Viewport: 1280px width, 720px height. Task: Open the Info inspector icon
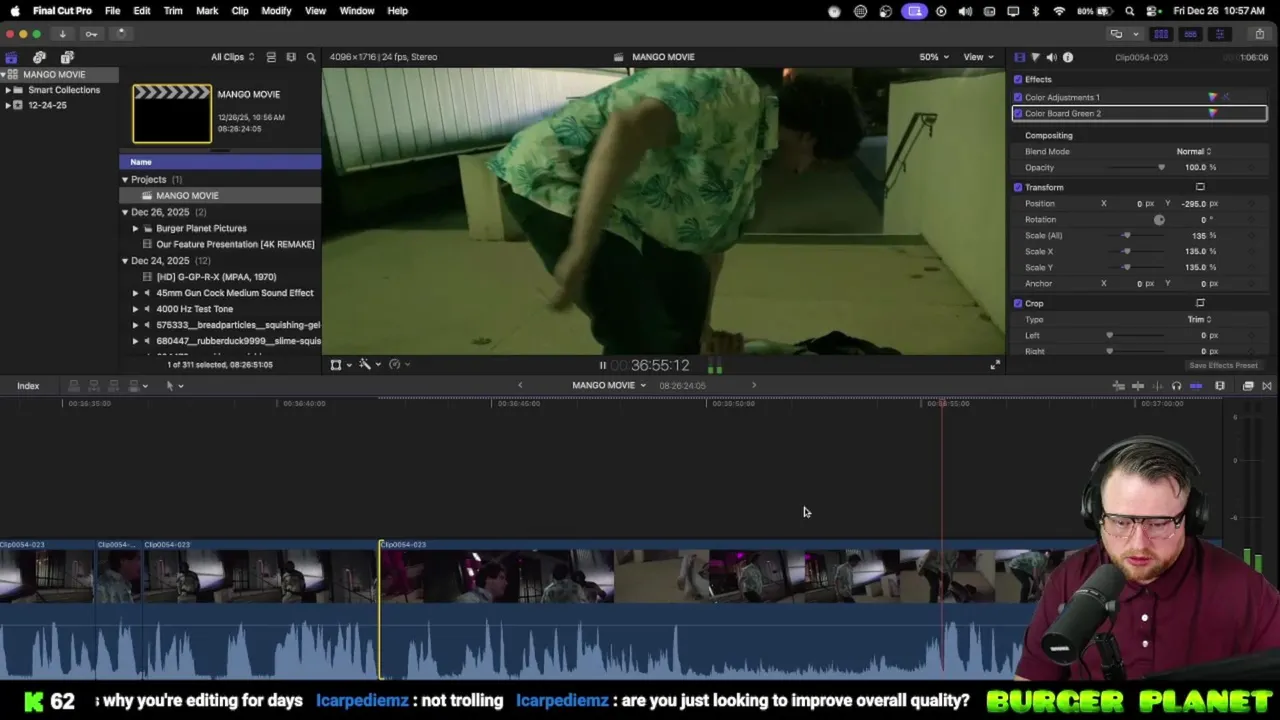click(x=1068, y=57)
